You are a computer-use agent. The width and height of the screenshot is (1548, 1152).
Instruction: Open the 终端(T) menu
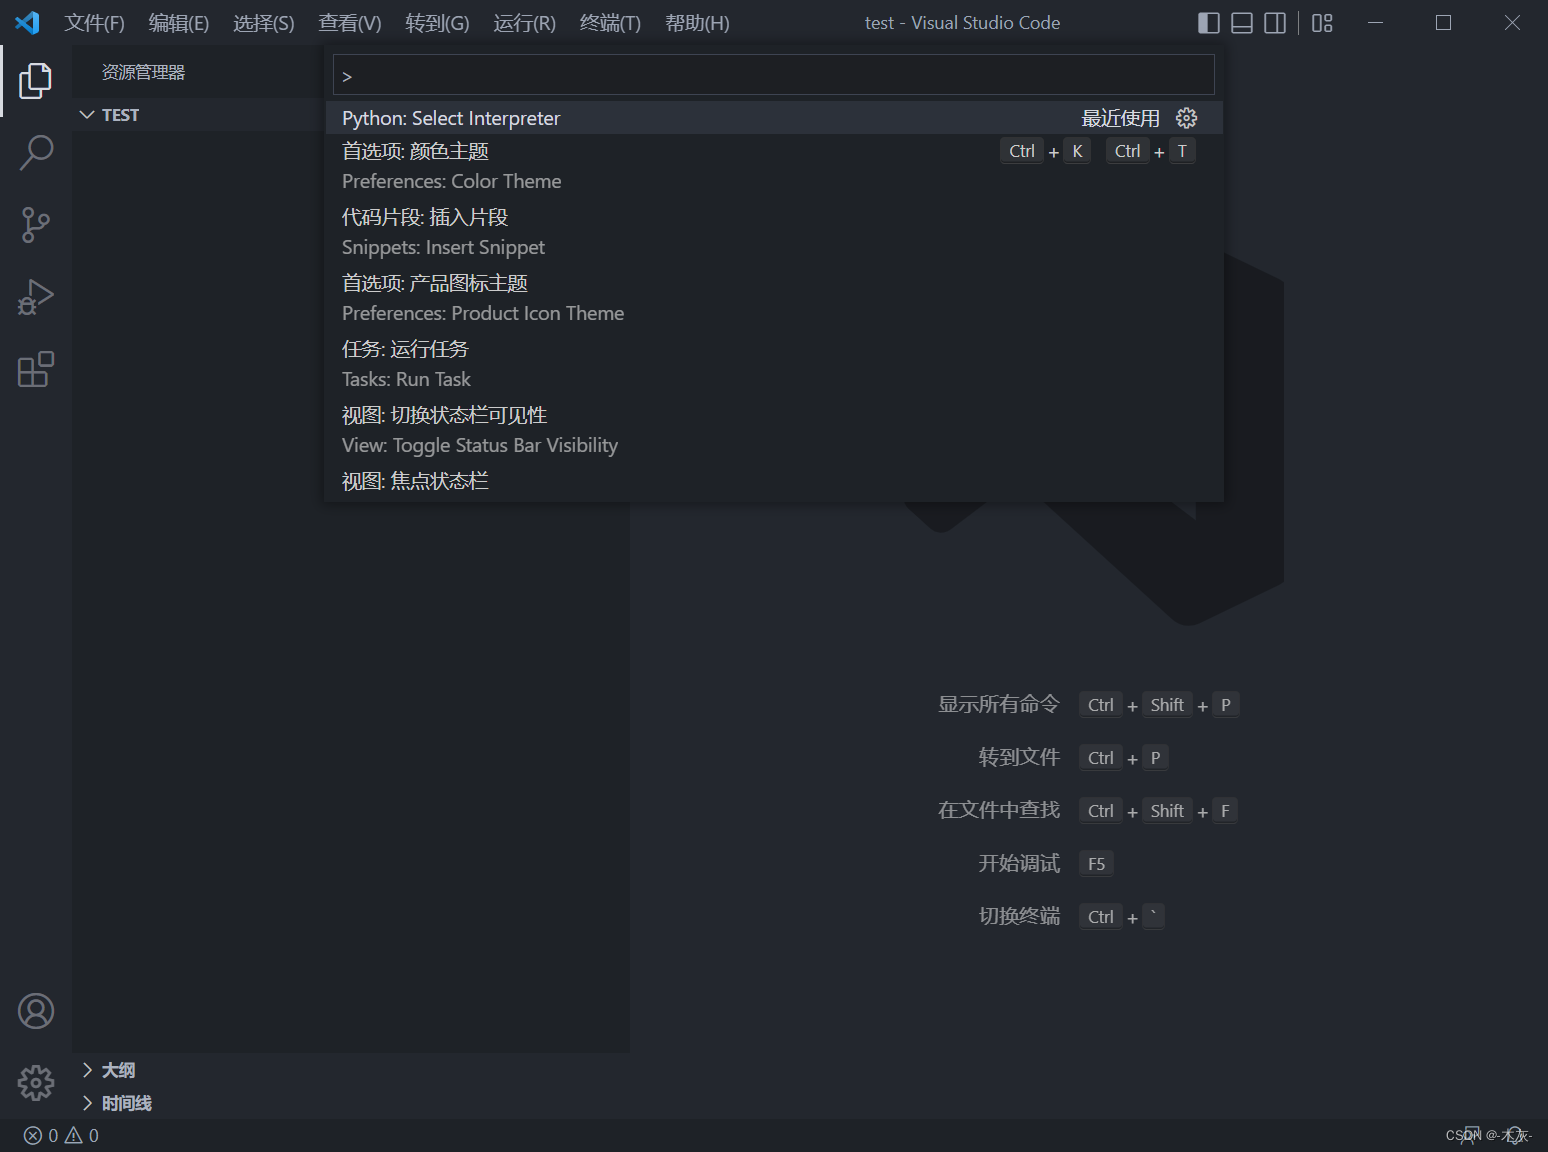610,23
